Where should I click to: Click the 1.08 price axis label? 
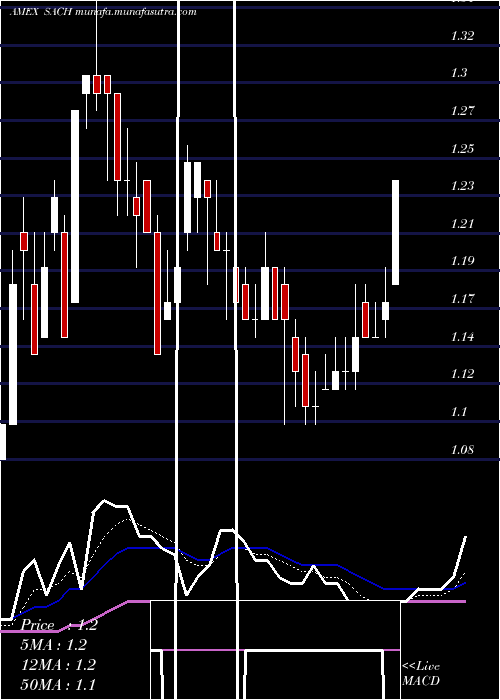pos(462,449)
